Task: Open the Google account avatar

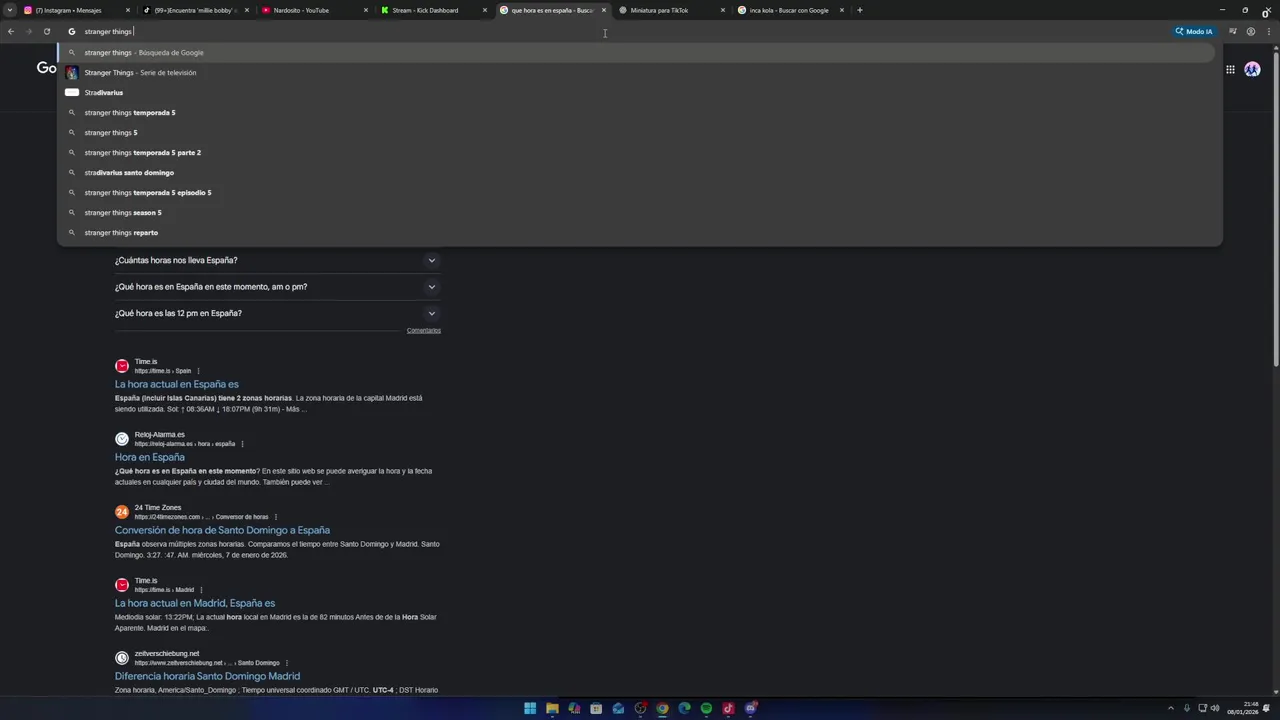Action: (1252, 69)
